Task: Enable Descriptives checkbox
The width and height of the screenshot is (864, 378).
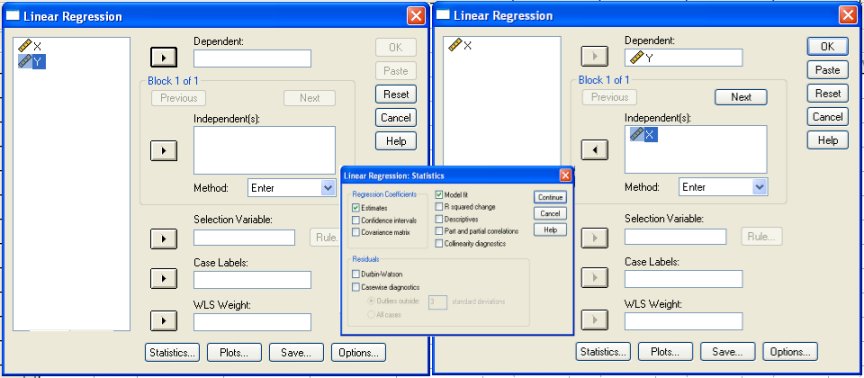Action: pyautogui.click(x=439, y=219)
